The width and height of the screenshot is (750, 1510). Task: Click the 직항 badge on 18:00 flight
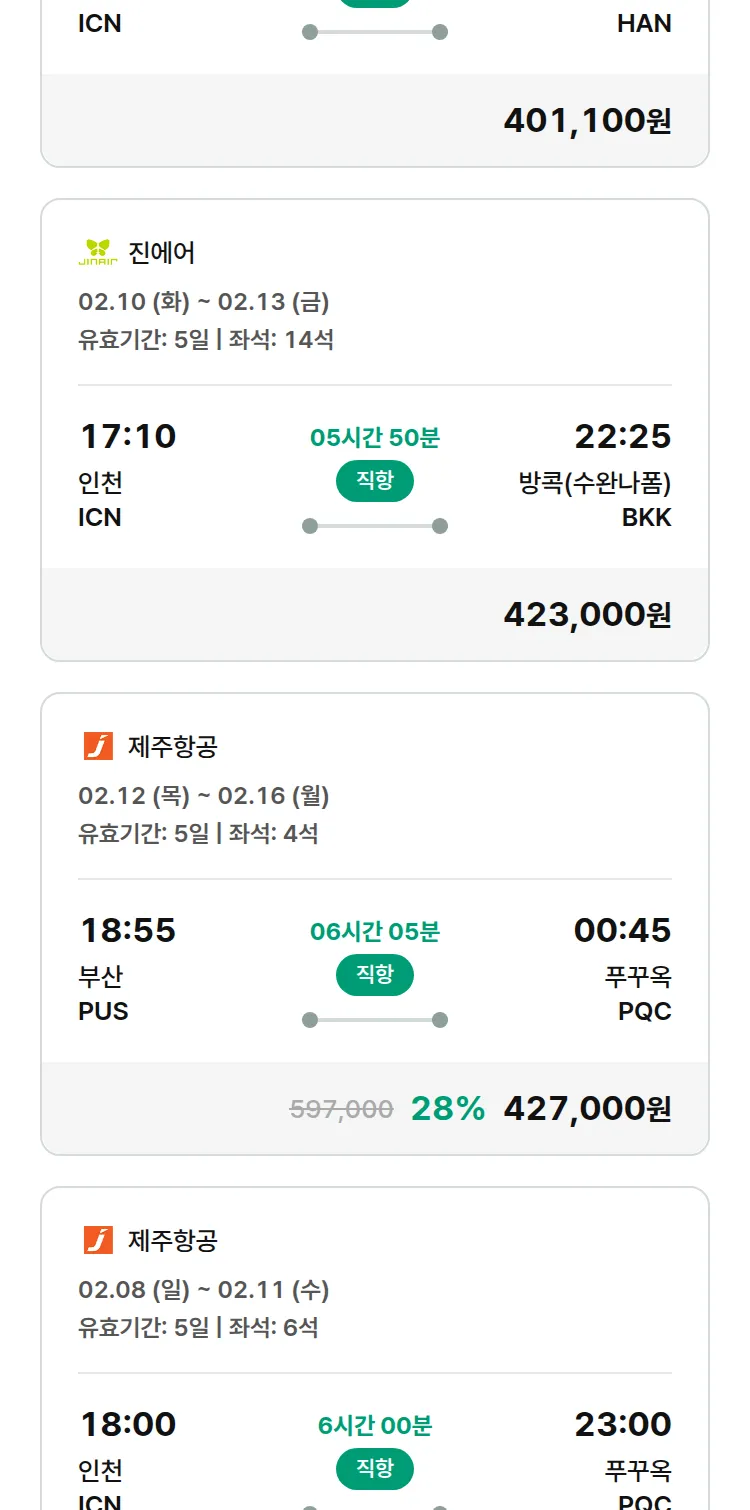pos(375,1469)
